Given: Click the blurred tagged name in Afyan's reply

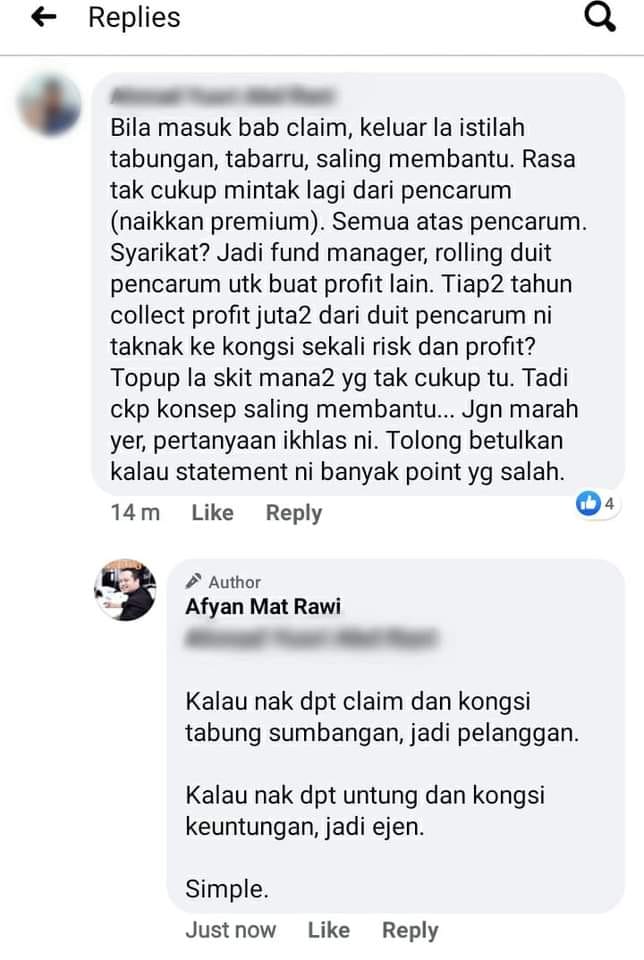Looking at the screenshot, I should point(311,638).
